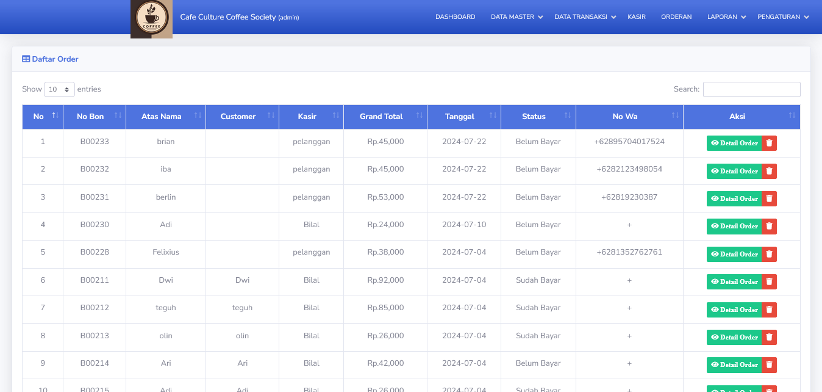The image size is (822, 392).
Task: Sort table by Customer column
Action: coord(242,117)
